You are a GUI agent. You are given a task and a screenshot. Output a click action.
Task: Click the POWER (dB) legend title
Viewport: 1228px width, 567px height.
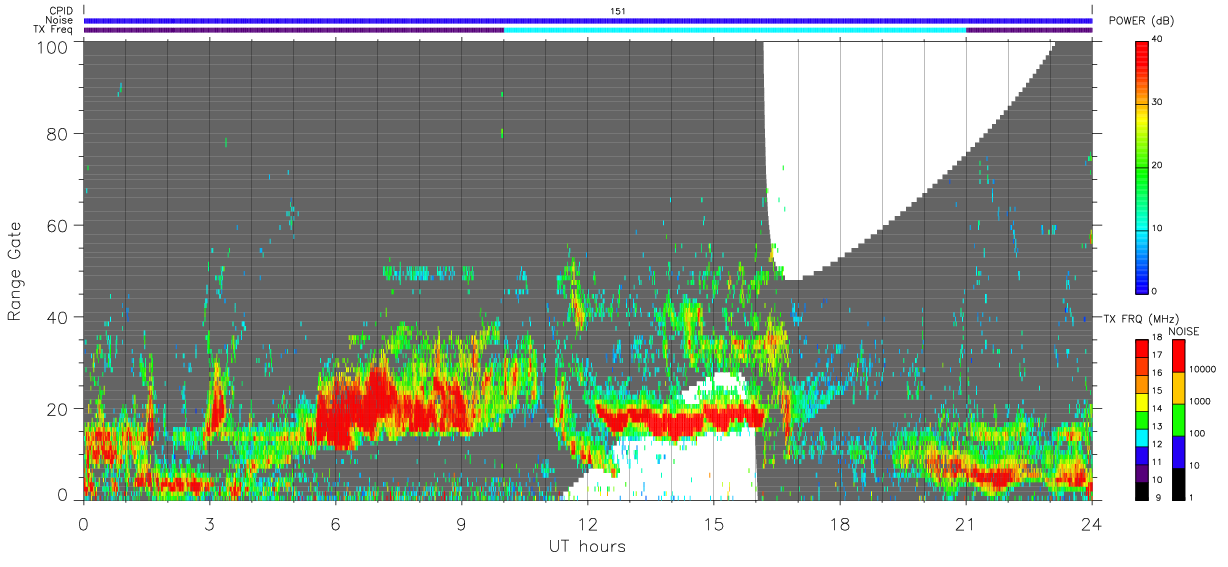click(1143, 22)
